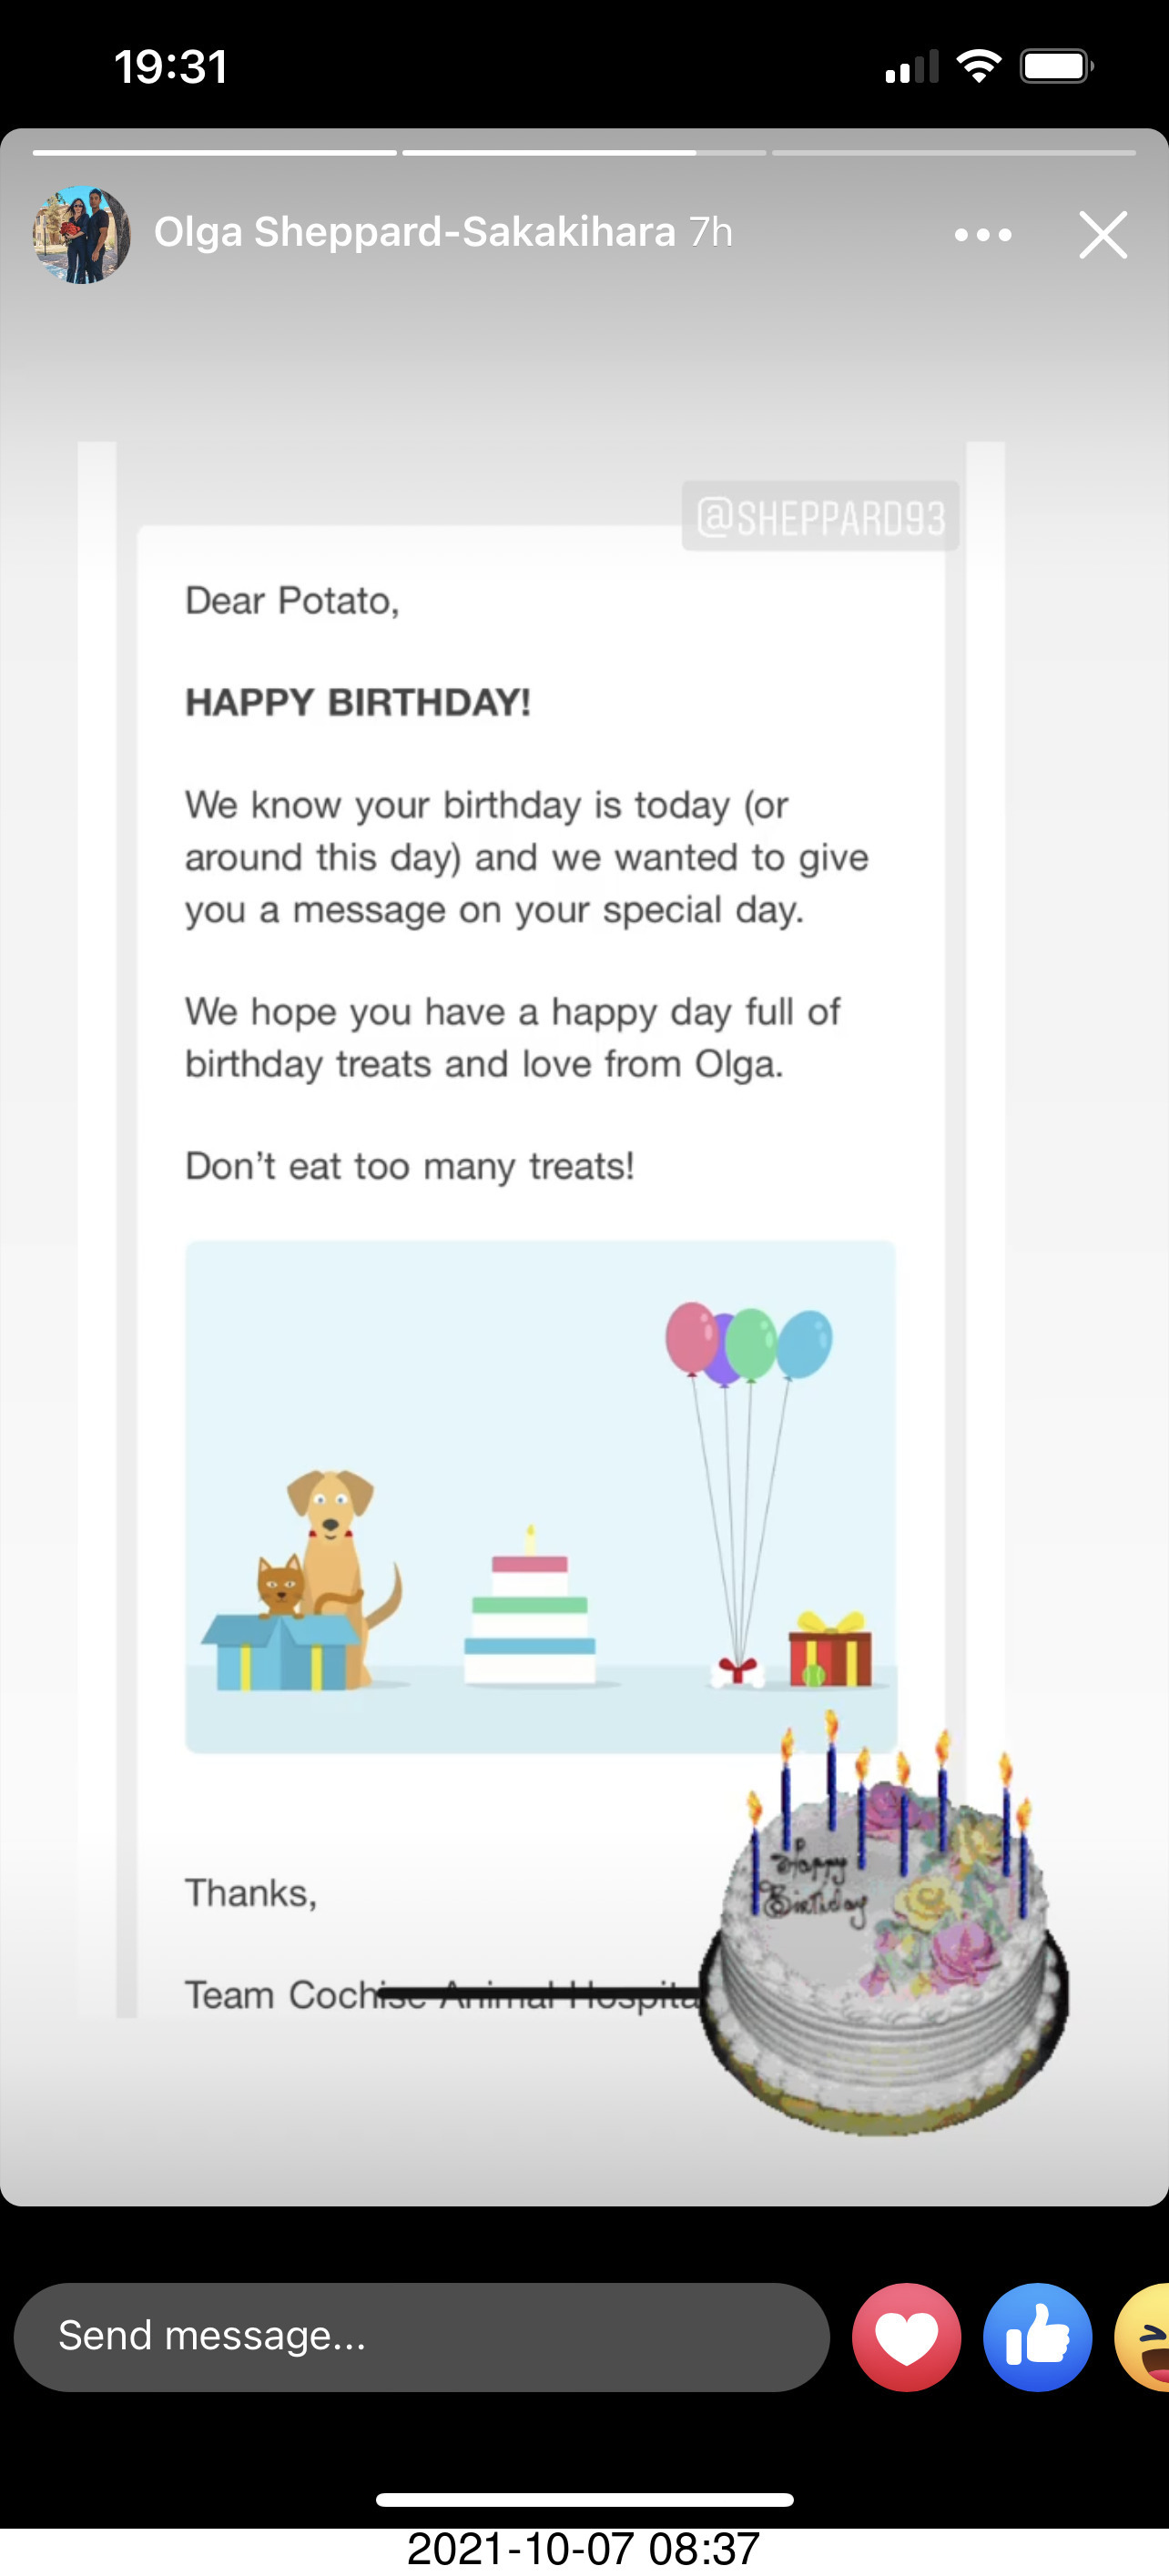Screen dimensions: 1169x2576
Task: Tap the name Olga Sheppard-Sakakihara
Action: [x=414, y=232]
